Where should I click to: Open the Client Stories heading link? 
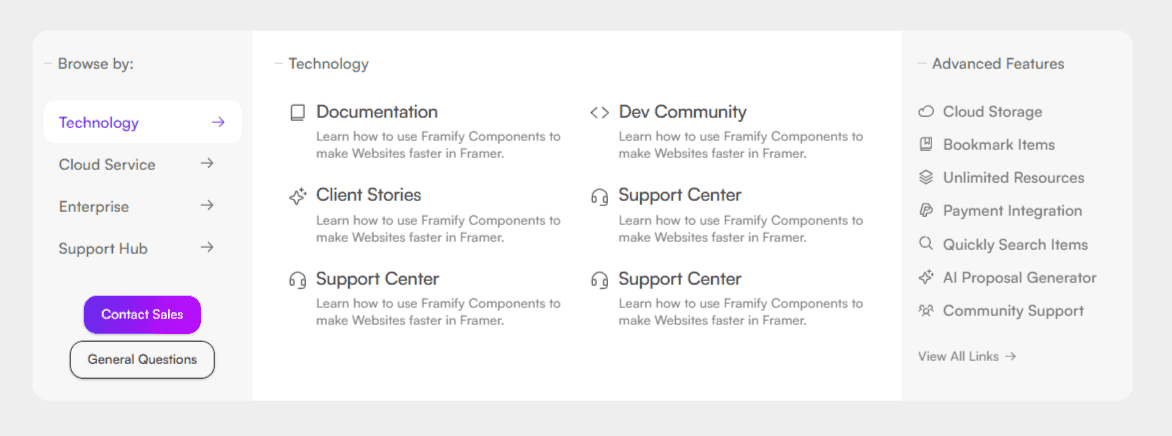tap(368, 195)
